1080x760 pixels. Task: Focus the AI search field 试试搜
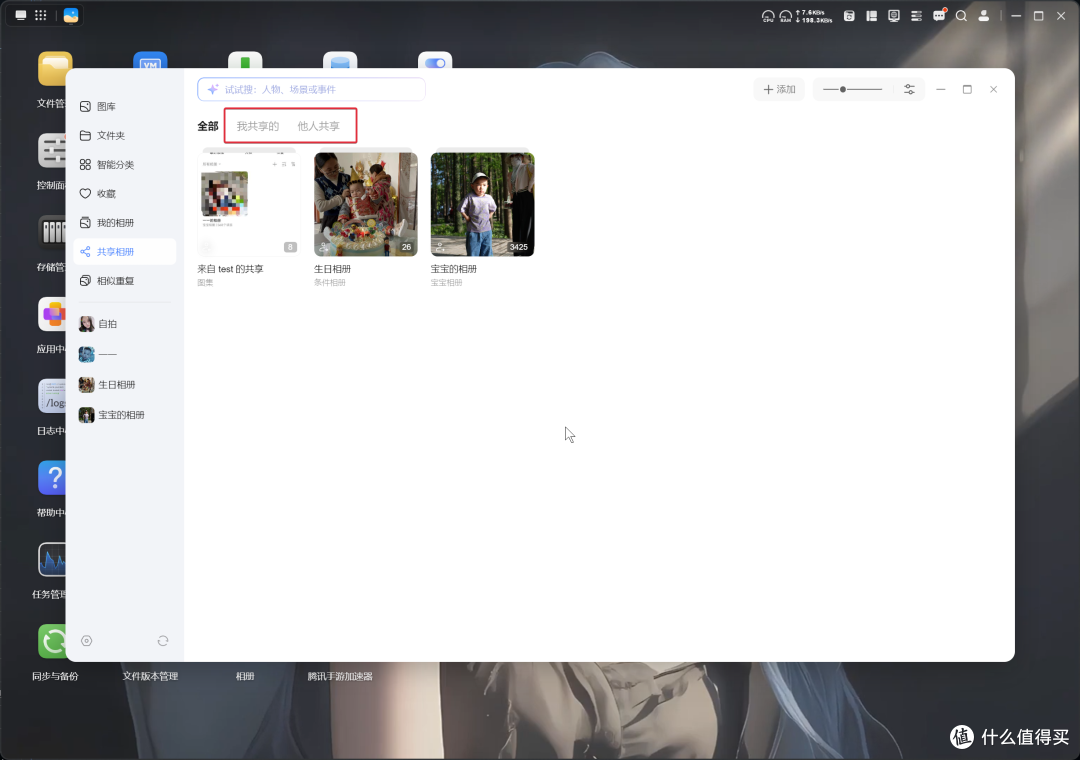(311, 90)
